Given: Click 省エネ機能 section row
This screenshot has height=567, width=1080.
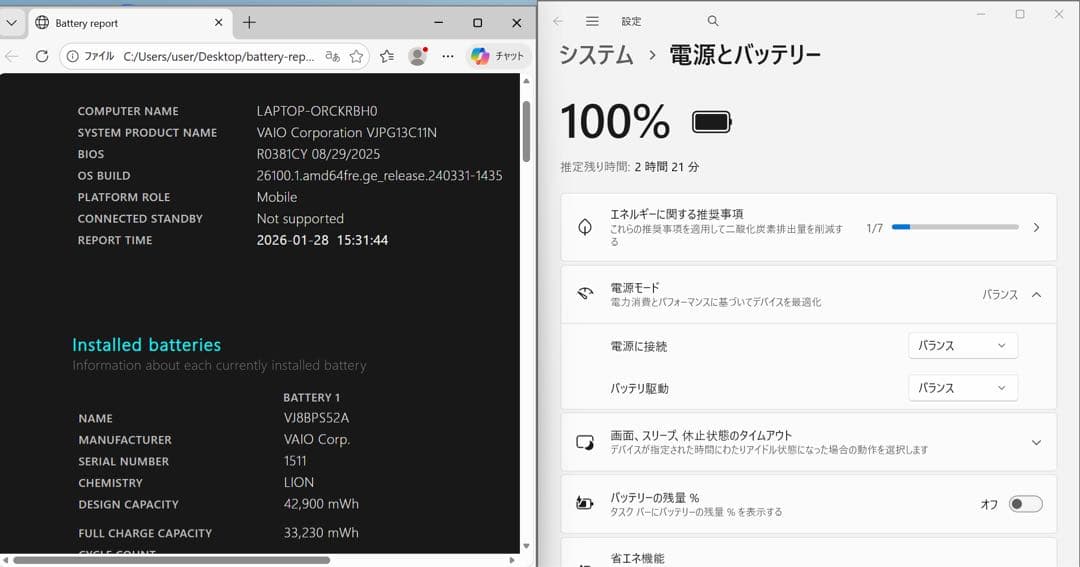Looking at the screenshot, I should click(809, 553).
